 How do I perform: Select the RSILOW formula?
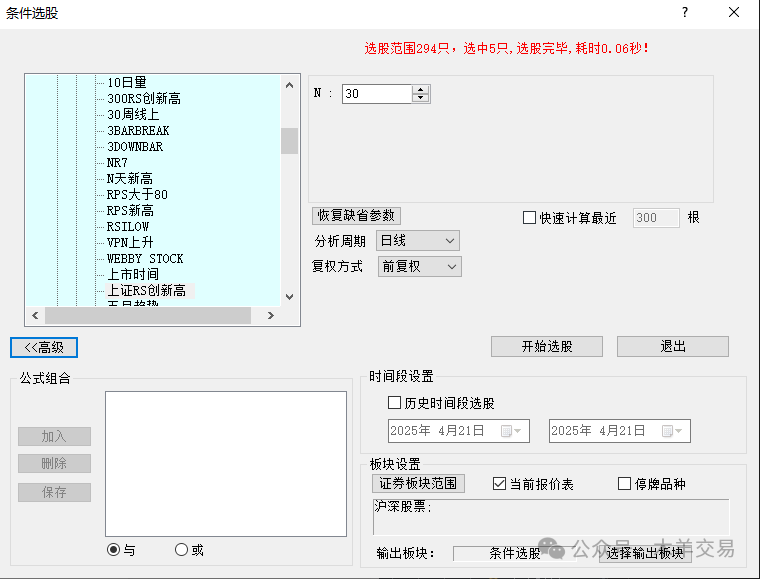(x=127, y=226)
